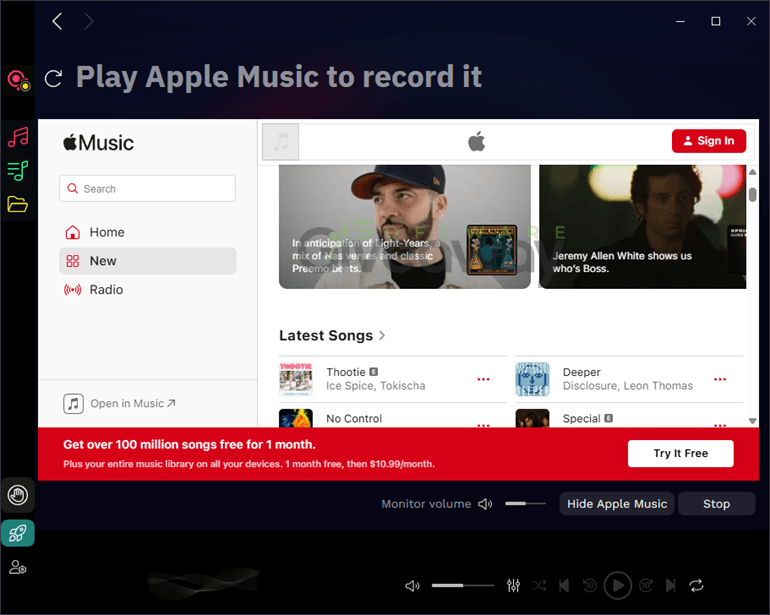Click the Apple logo in header
The image size is (770, 615).
click(x=476, y=141)
